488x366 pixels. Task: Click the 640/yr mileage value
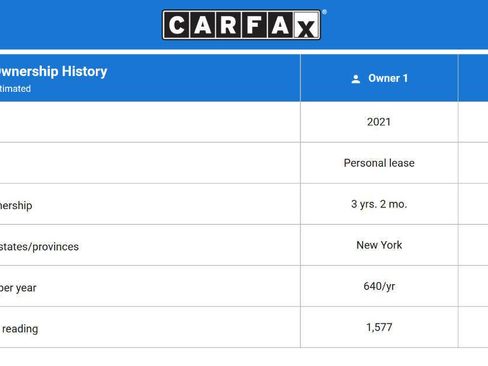point(379,286)
